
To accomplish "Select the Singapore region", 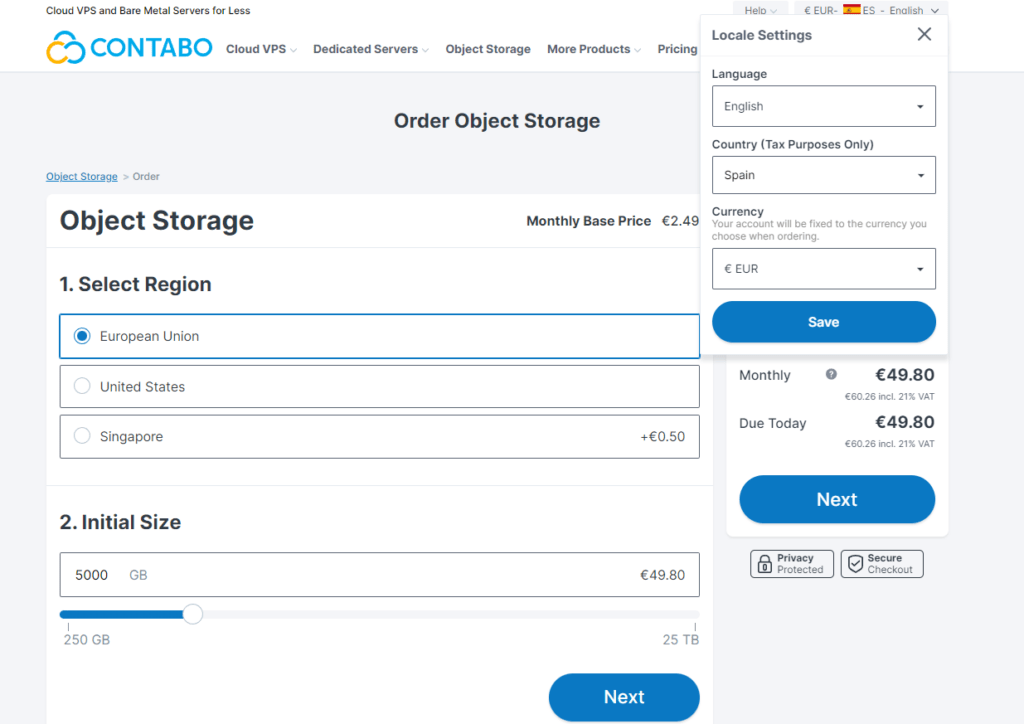I will click(x=379, y=437).
